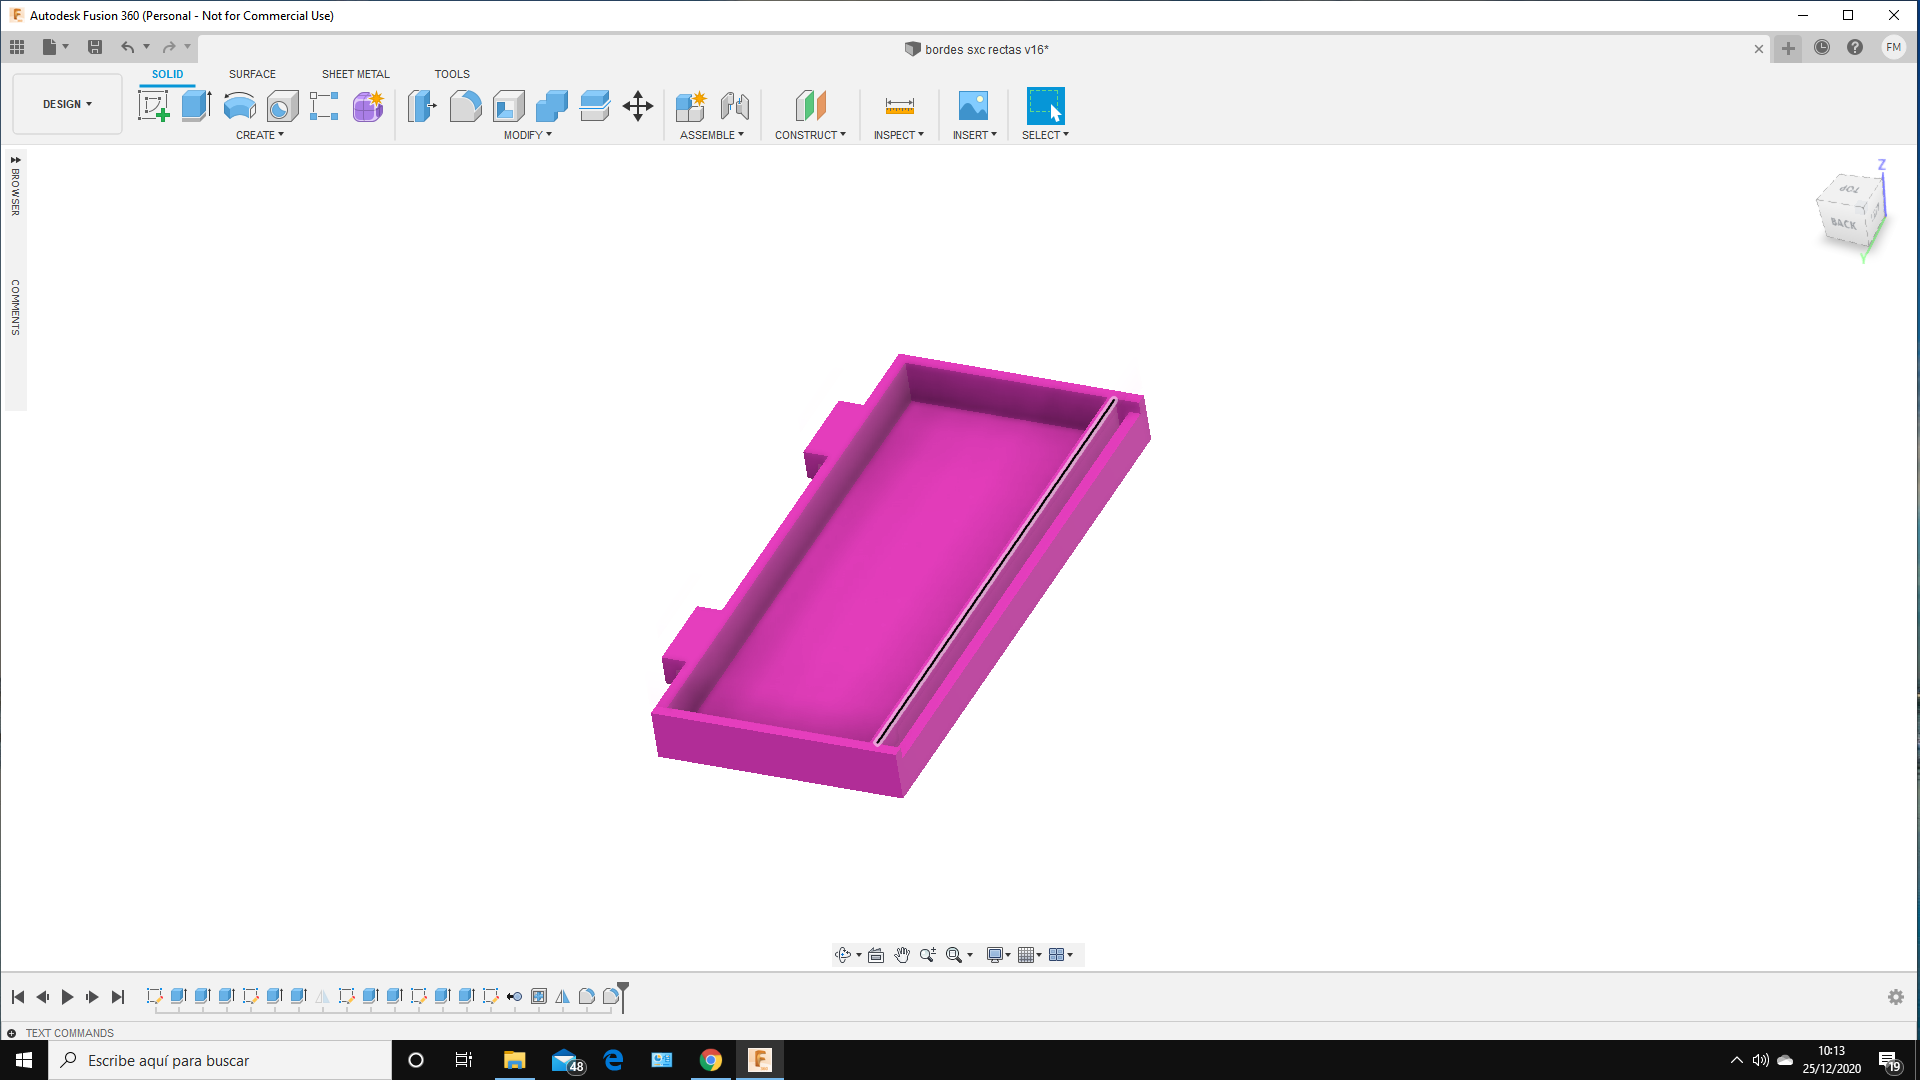Image resolution: width=1920 pixels, height=1080 pixels.
Task: Activate the Extrude tool
Action: pyautogui.click(x=194, y=105)
